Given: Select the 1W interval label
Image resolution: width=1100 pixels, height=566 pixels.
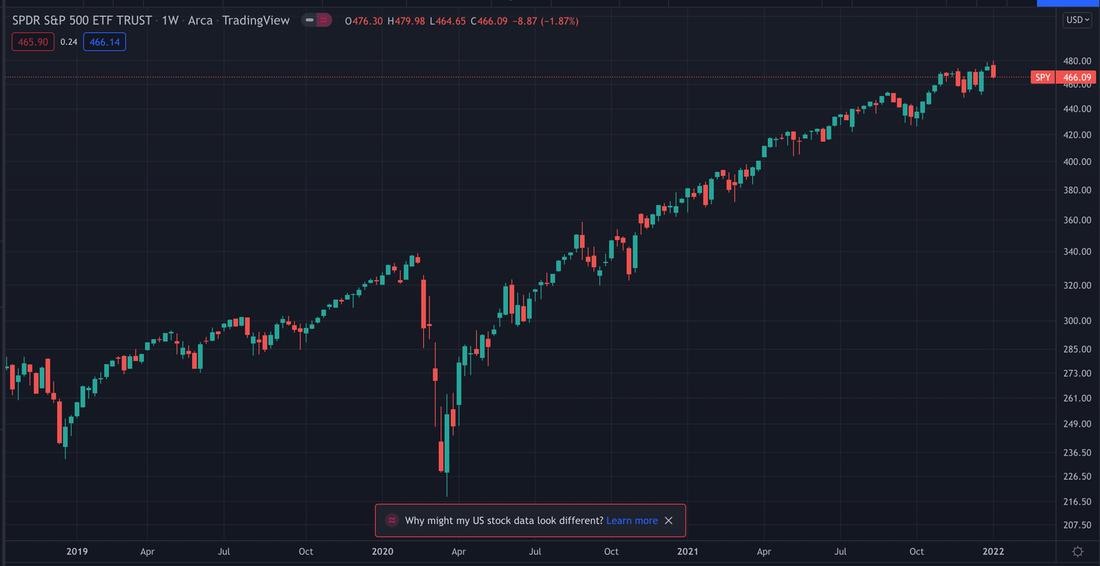Looking at the screenshot, I should point(170,20).
